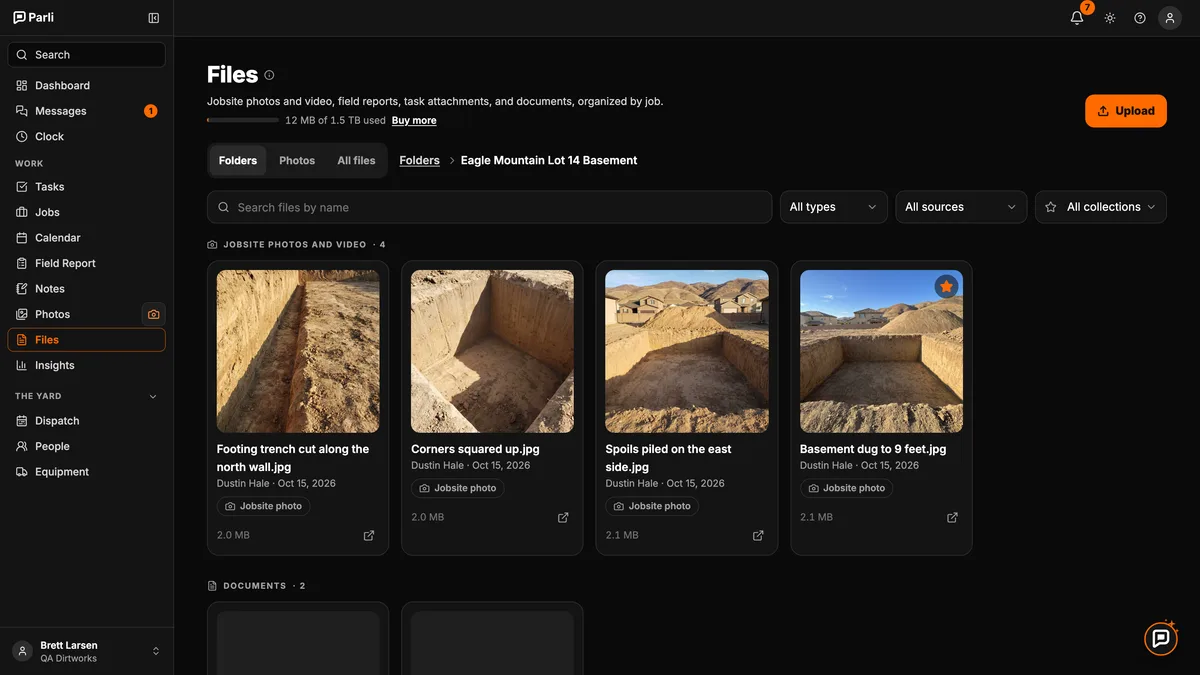Open help question mark icon

click(1140, 18)
